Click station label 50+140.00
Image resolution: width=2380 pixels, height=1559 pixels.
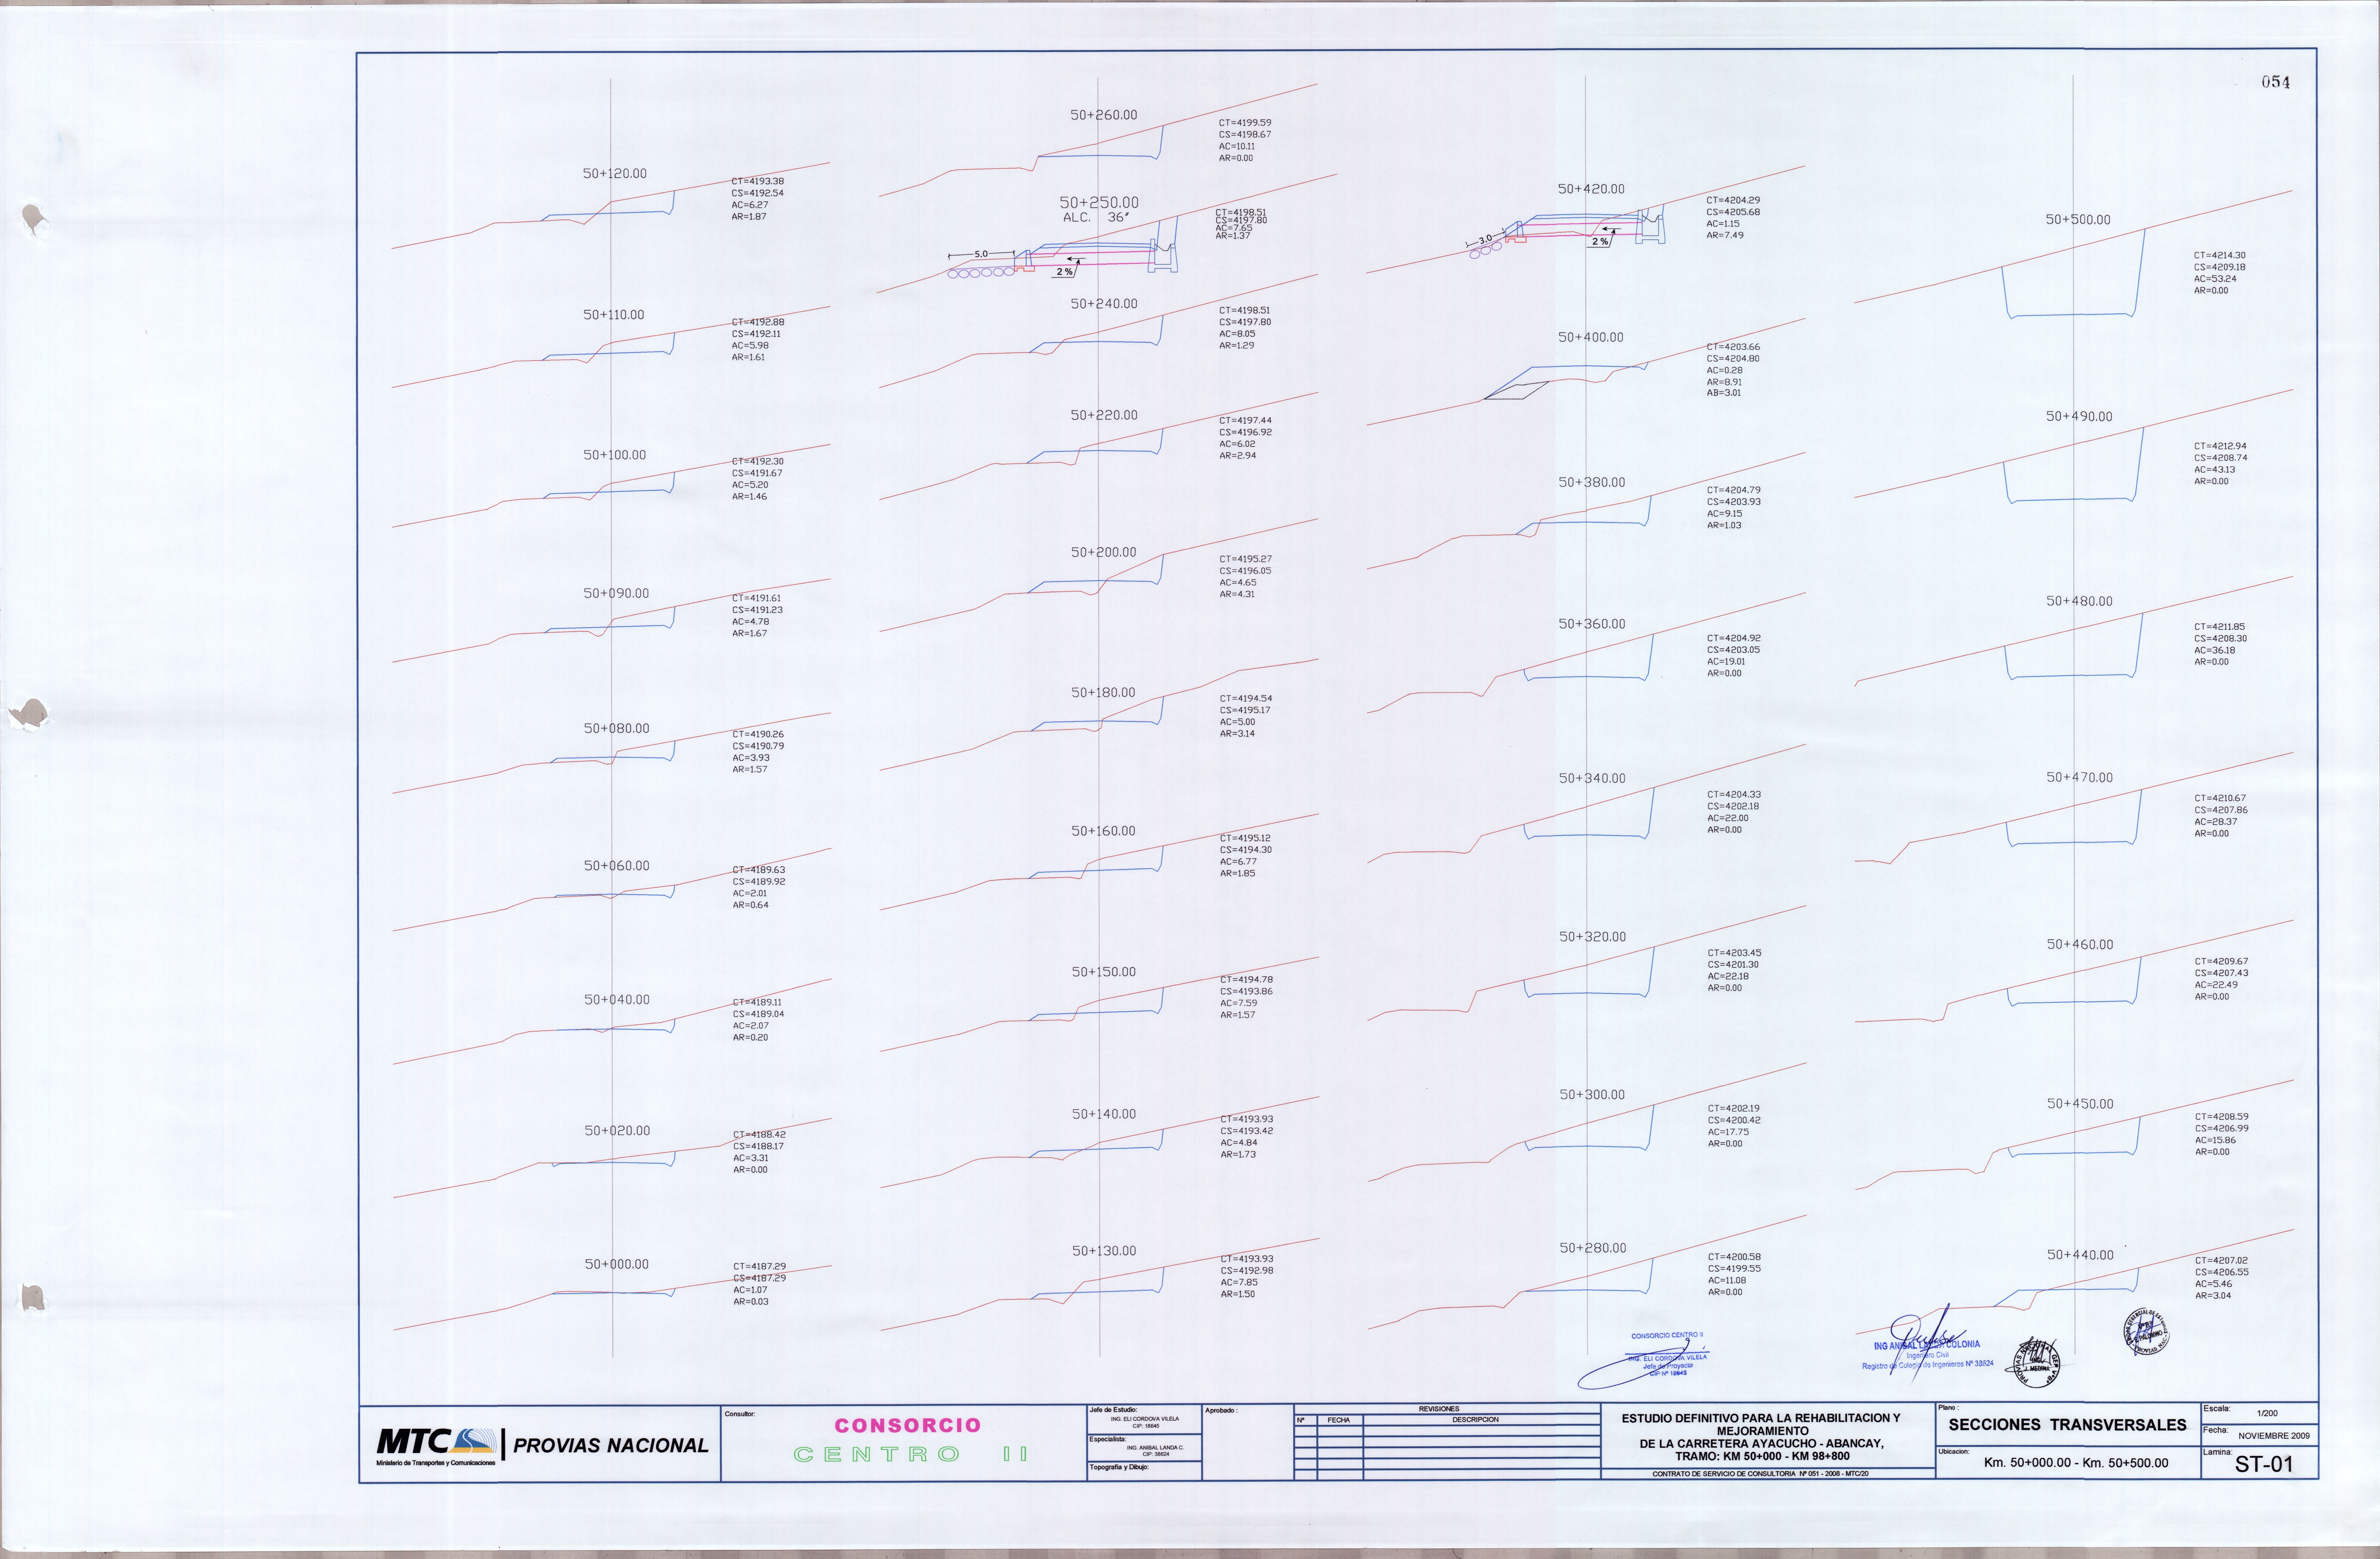click(x=1104, y=1114)
